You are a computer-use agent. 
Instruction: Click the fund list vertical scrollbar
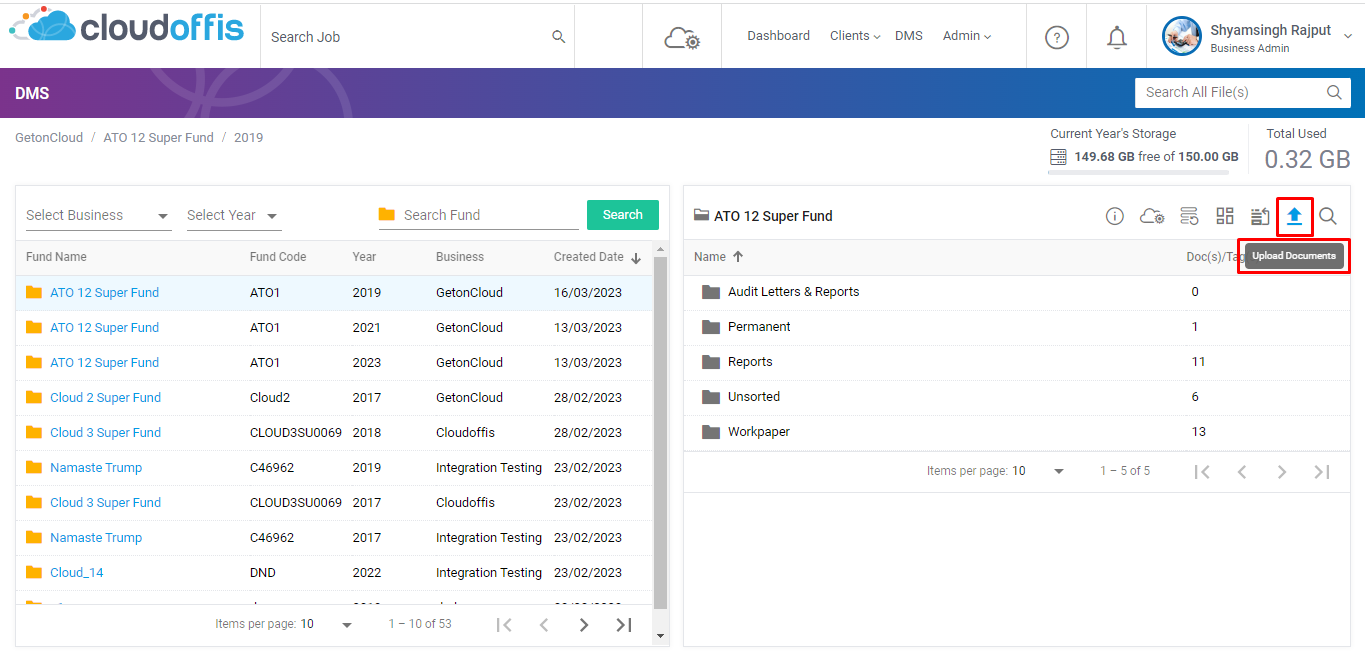click(660, 432)
